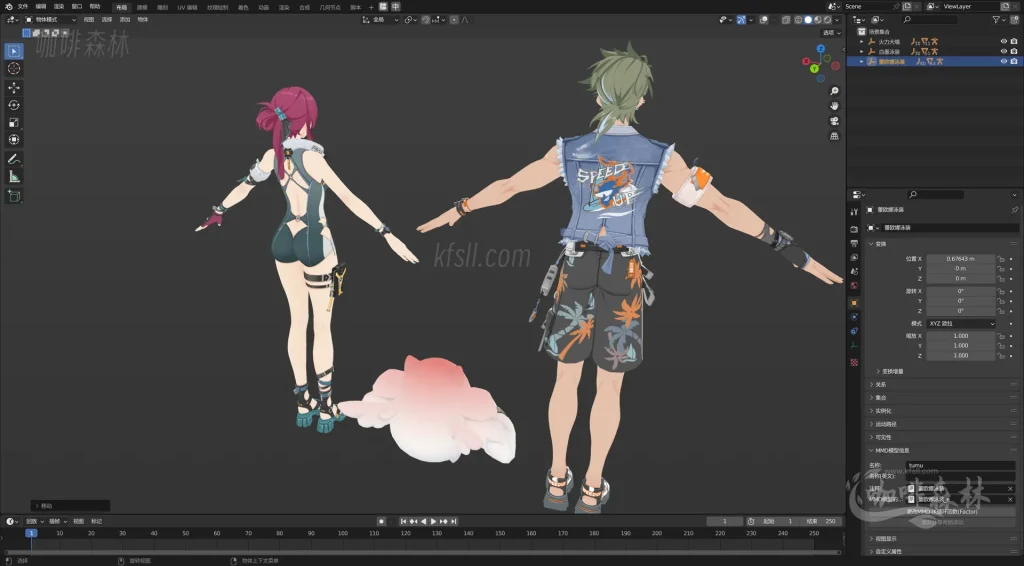Click play animation button
Viewport: 1024px width, 566px height.
point(432,522)
